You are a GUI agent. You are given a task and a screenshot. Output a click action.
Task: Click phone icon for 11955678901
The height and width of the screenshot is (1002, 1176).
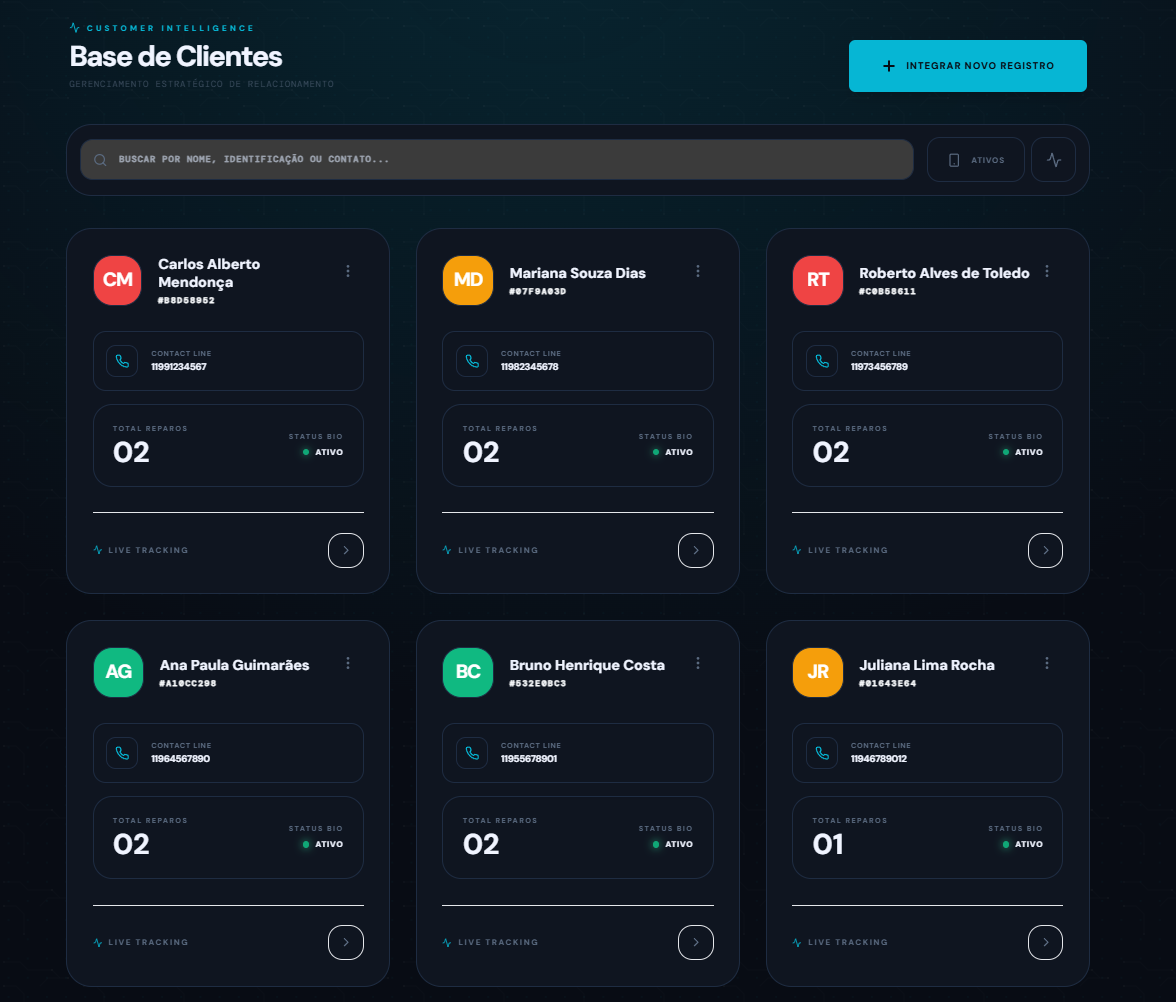click(472, 753)
